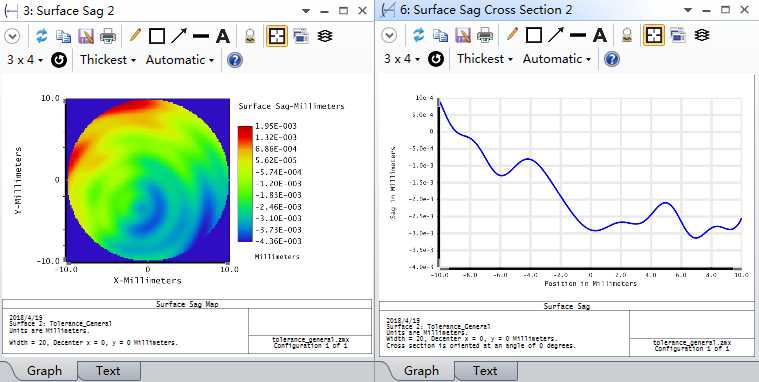The height and width of the screenshot is (382, 759).
Task: Switch to Text tab in Surface Sag 2
Action: (x=108, y=371)
